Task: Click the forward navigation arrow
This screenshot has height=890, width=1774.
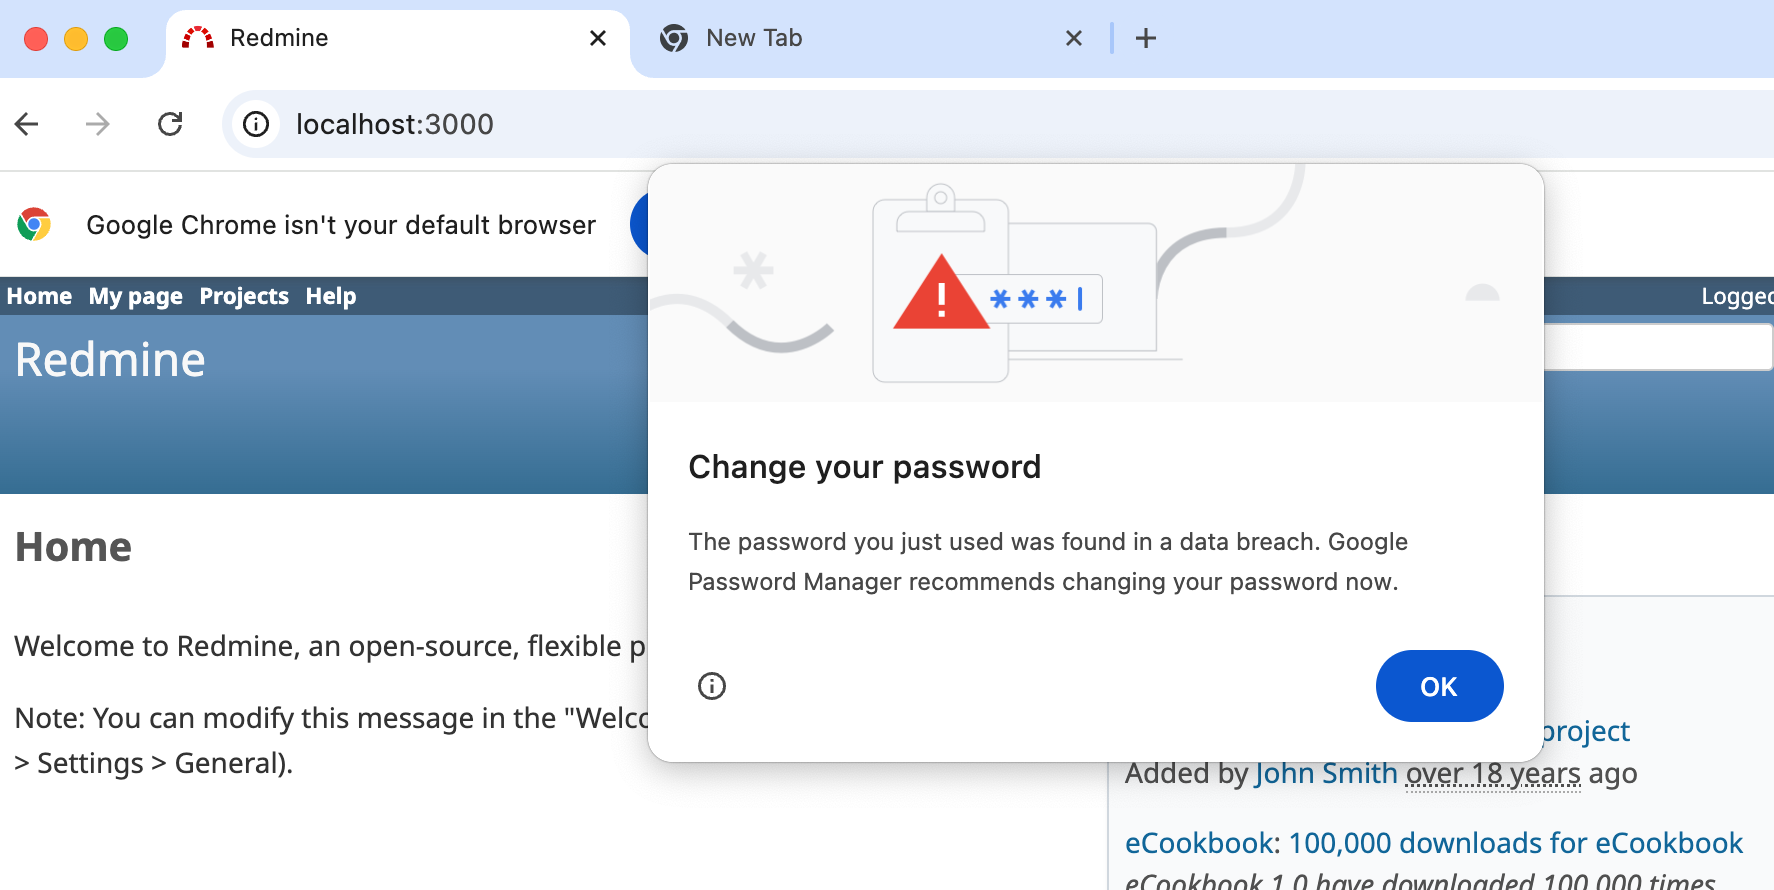Action: click(98, 124)
